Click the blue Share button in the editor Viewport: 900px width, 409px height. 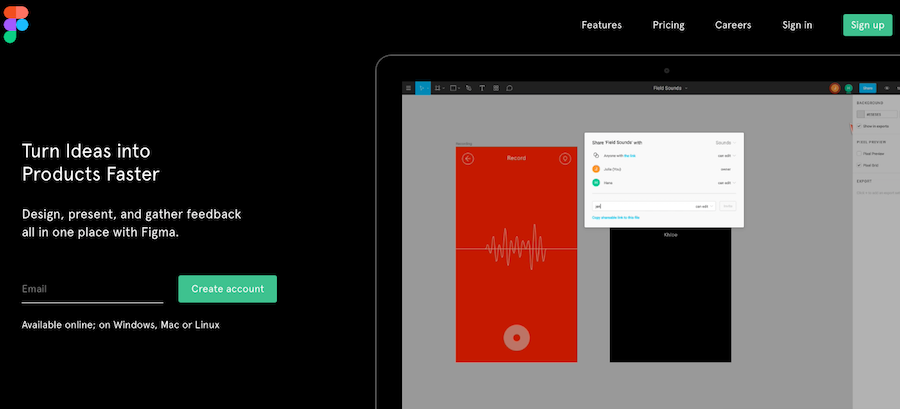coord(867,88)
